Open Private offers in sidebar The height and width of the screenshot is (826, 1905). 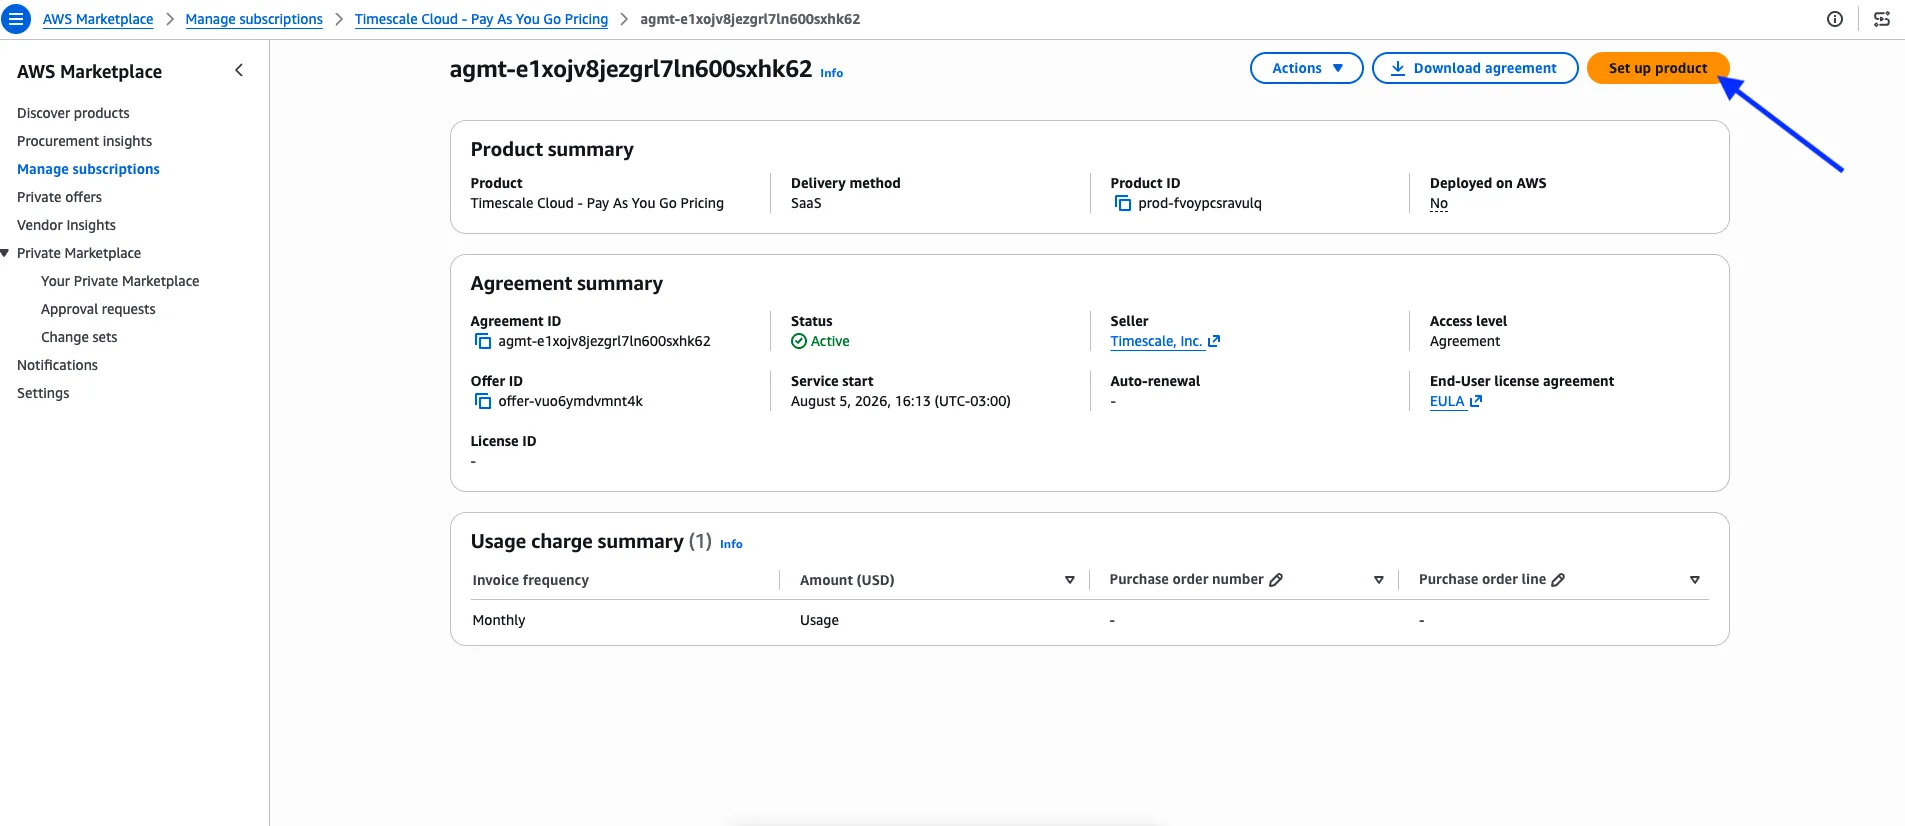click(59, 197)
